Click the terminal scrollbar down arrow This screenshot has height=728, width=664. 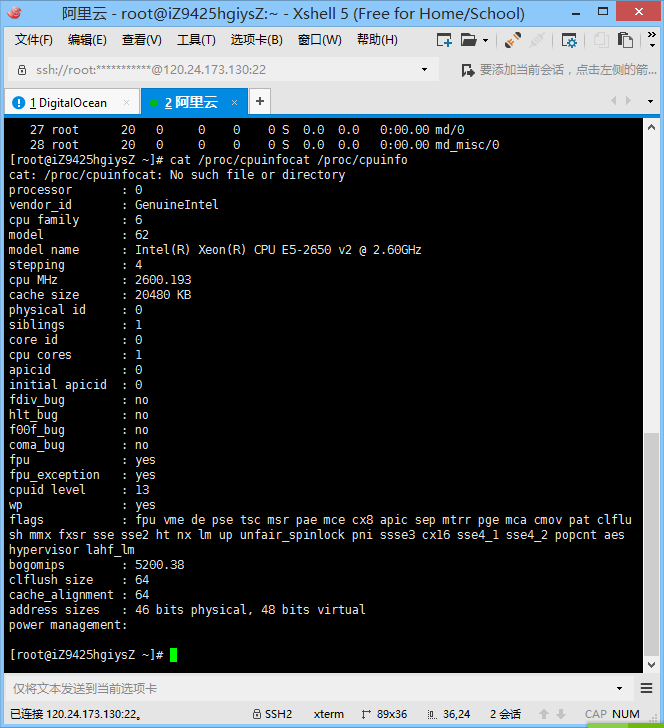pyautogui.click(x=651, y=664)
